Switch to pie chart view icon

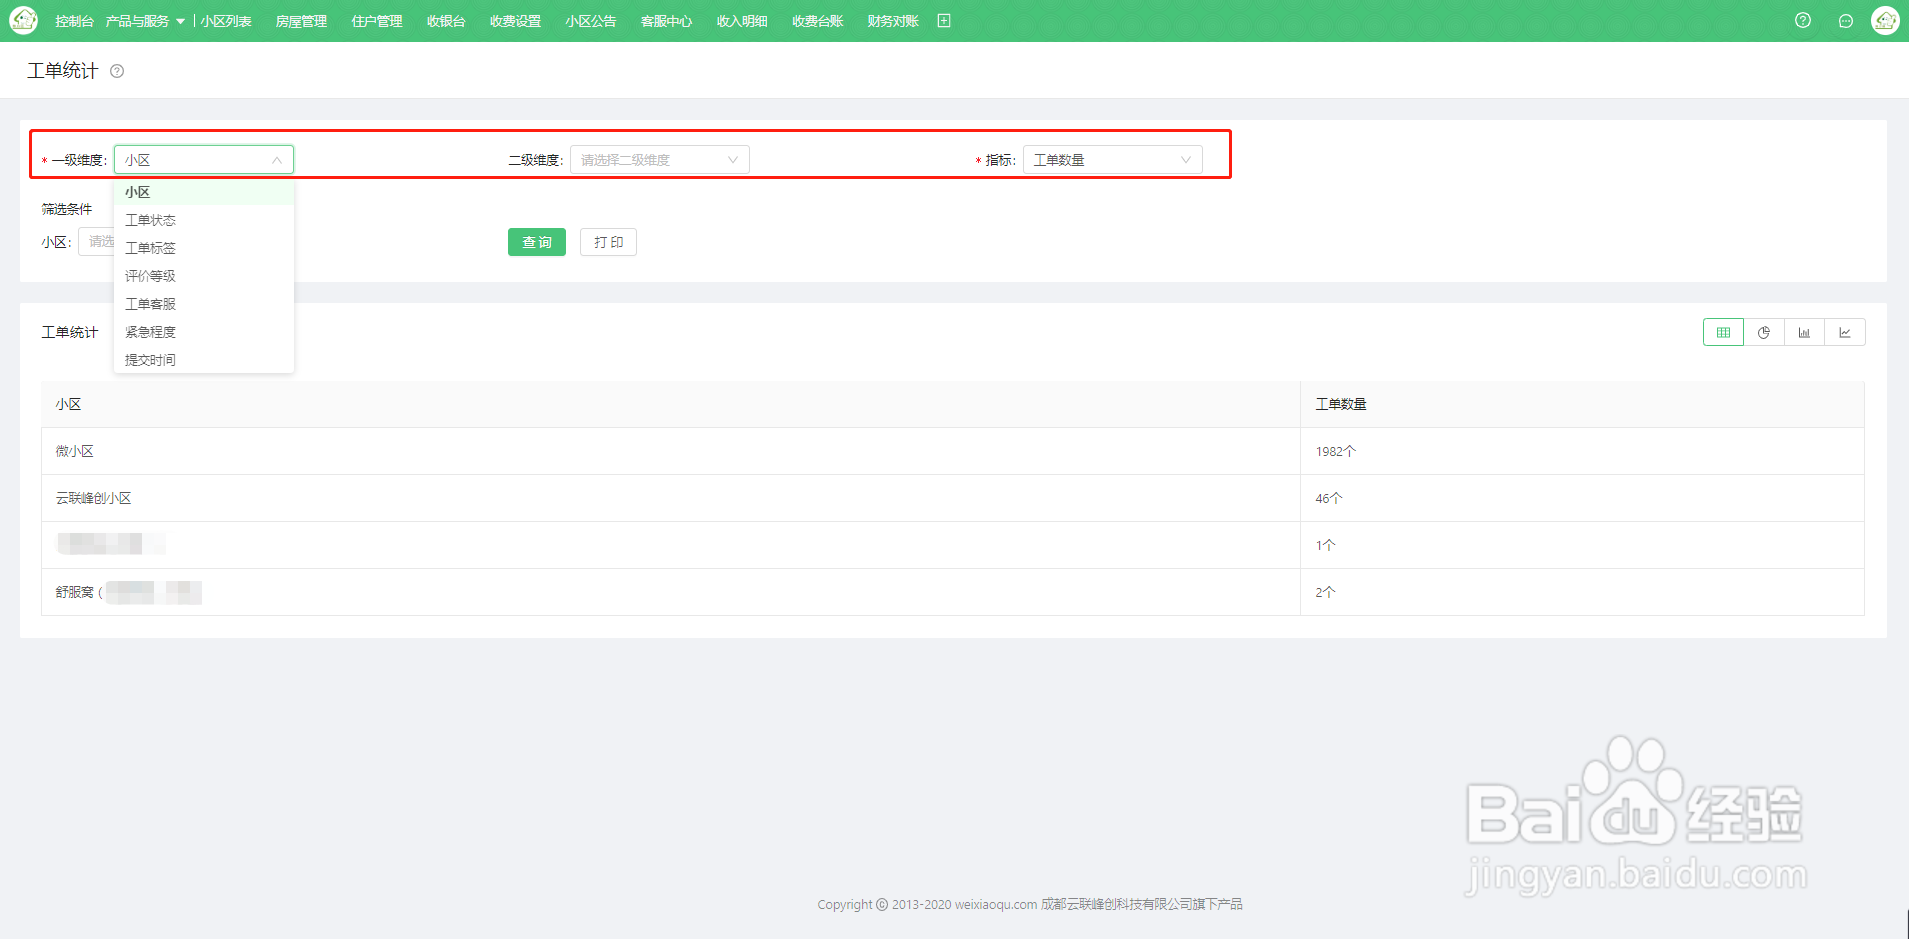tap(1764, 332)
